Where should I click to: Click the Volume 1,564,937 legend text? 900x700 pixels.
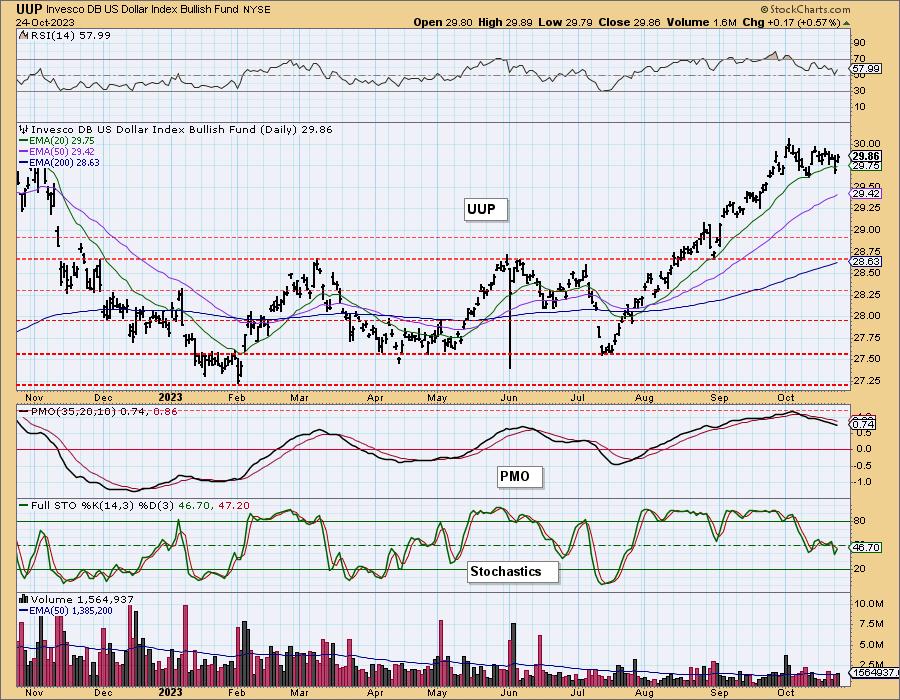[82, 600]
